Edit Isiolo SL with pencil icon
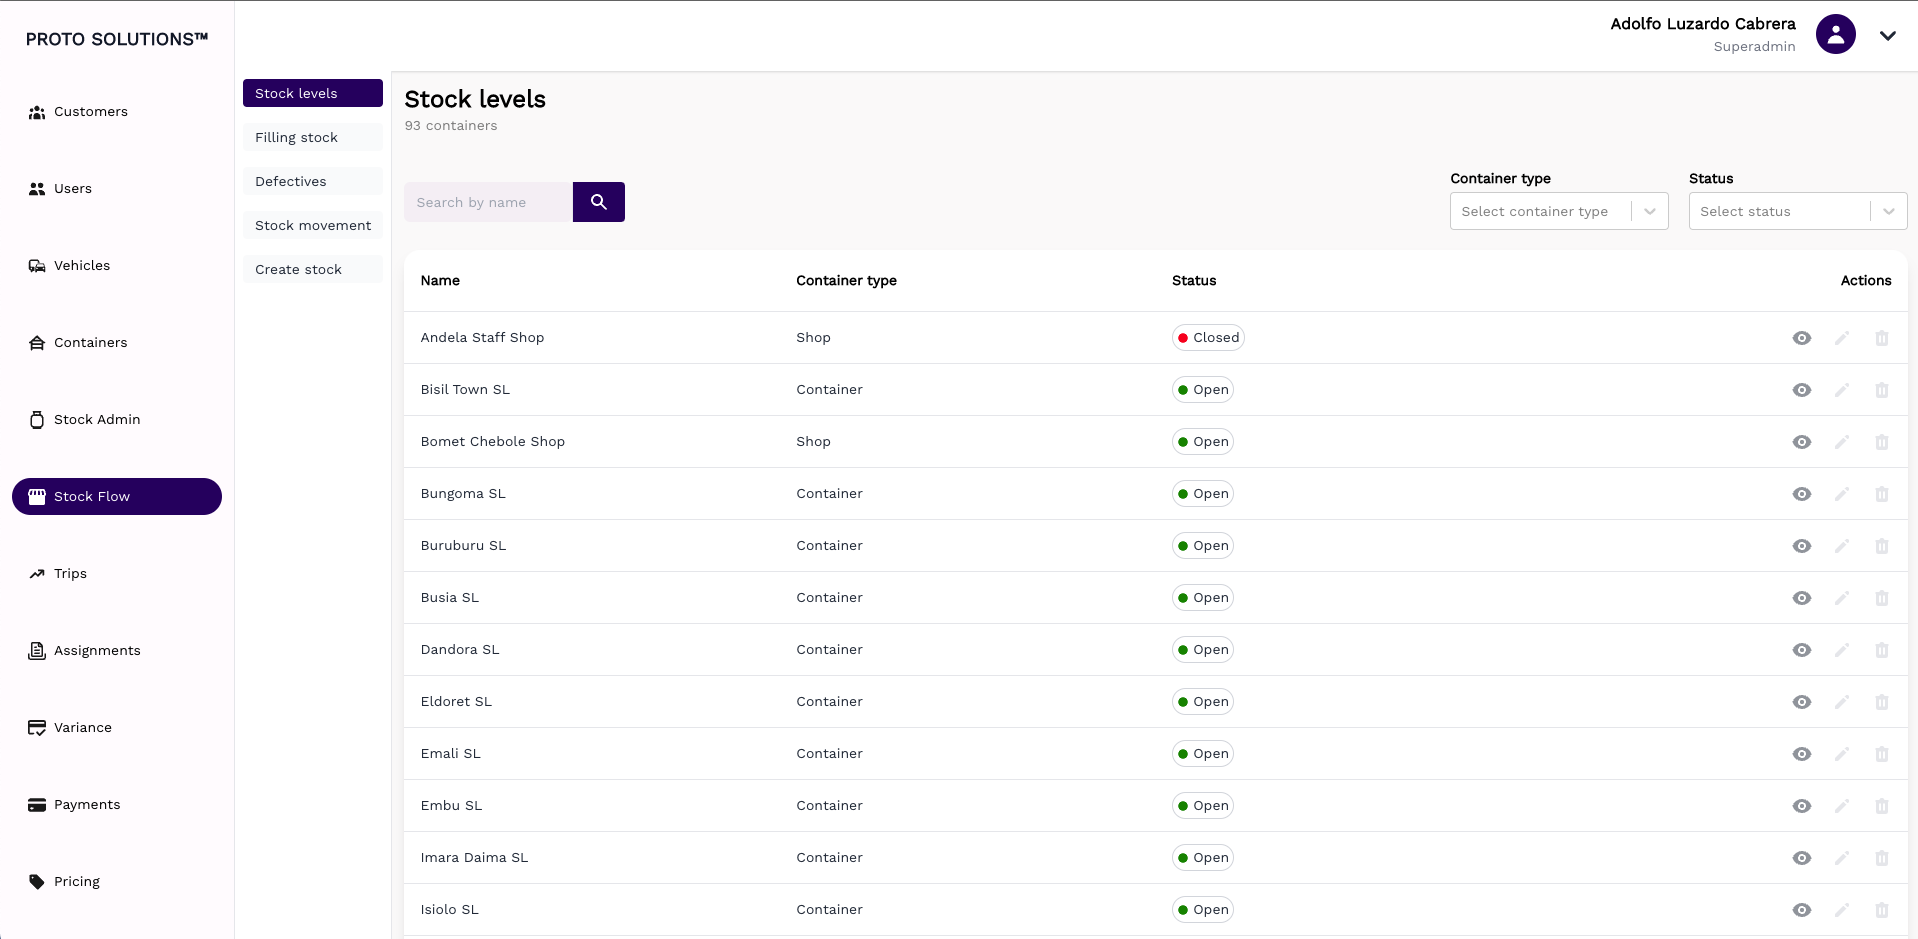 (1842, 910)
